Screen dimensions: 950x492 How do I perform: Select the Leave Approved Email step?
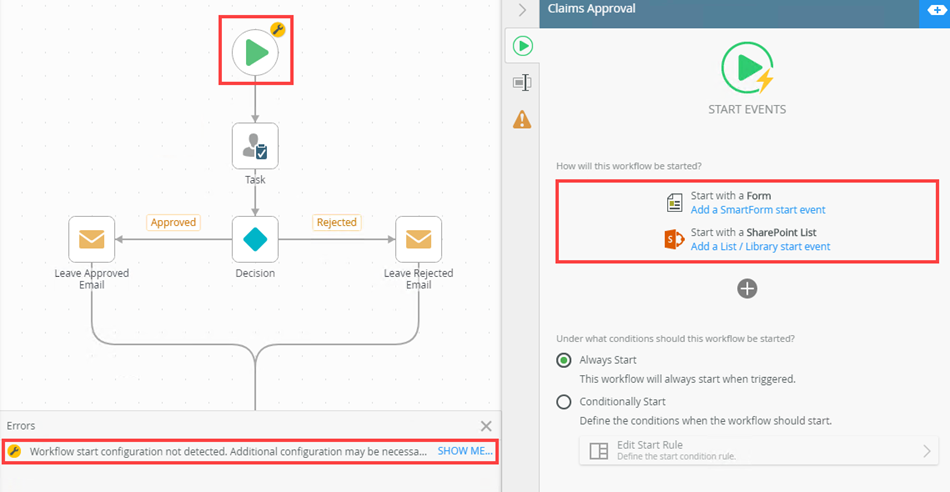pyautogui.click(x=91, y=239)
